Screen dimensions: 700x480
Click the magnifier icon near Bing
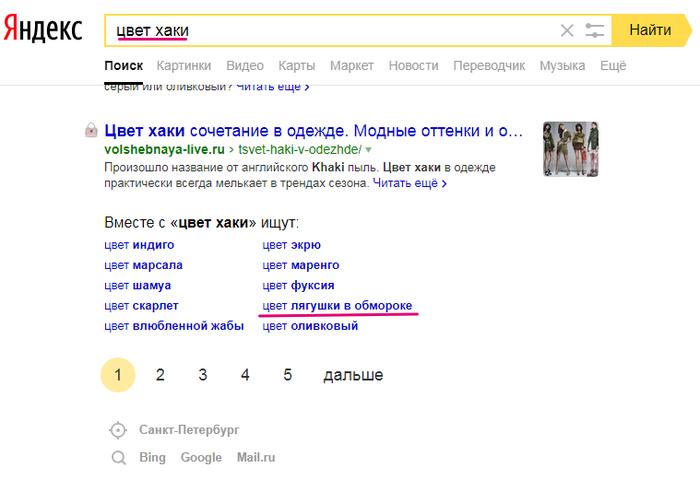119,458
